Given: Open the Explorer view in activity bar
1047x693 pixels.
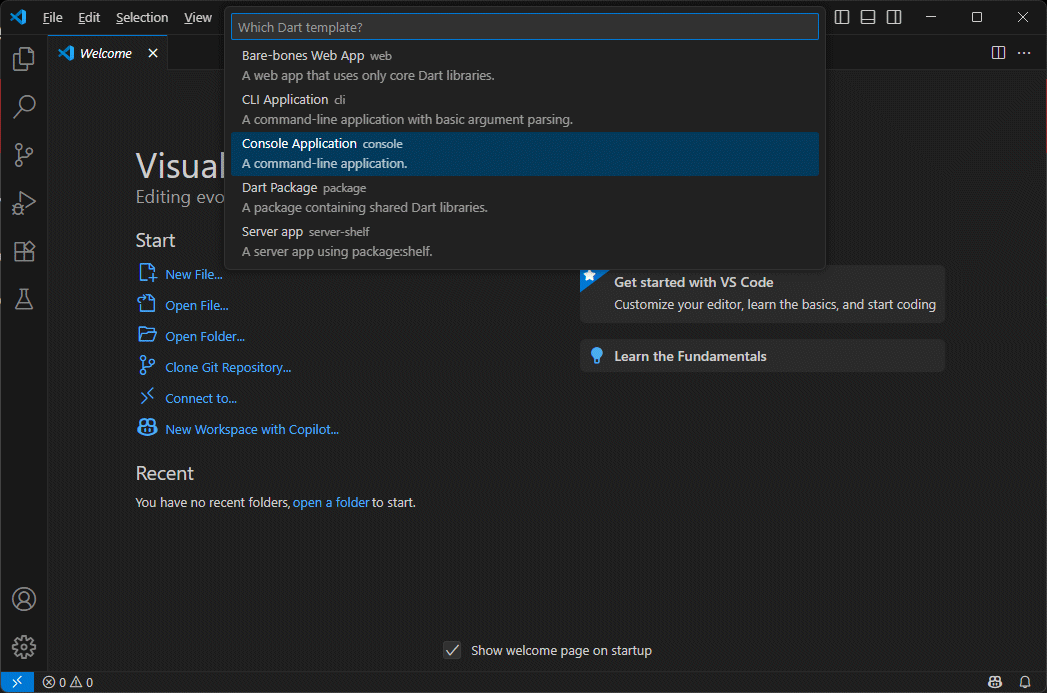Looking at the screenshot, I should [x=24, y=60].
